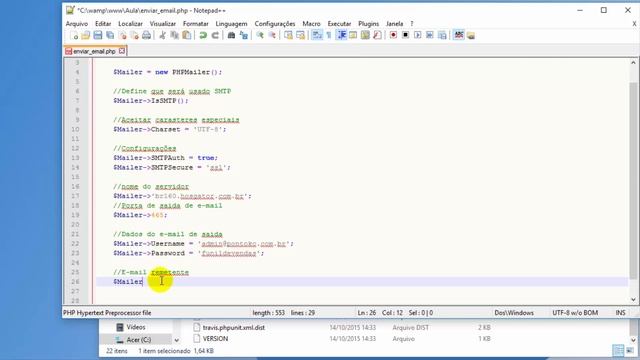Image resolution: width=640 pixels, height=360 pixels.
Task: Click the editor vertical scrollbar thumb
Action: click(x=633, y=180)
